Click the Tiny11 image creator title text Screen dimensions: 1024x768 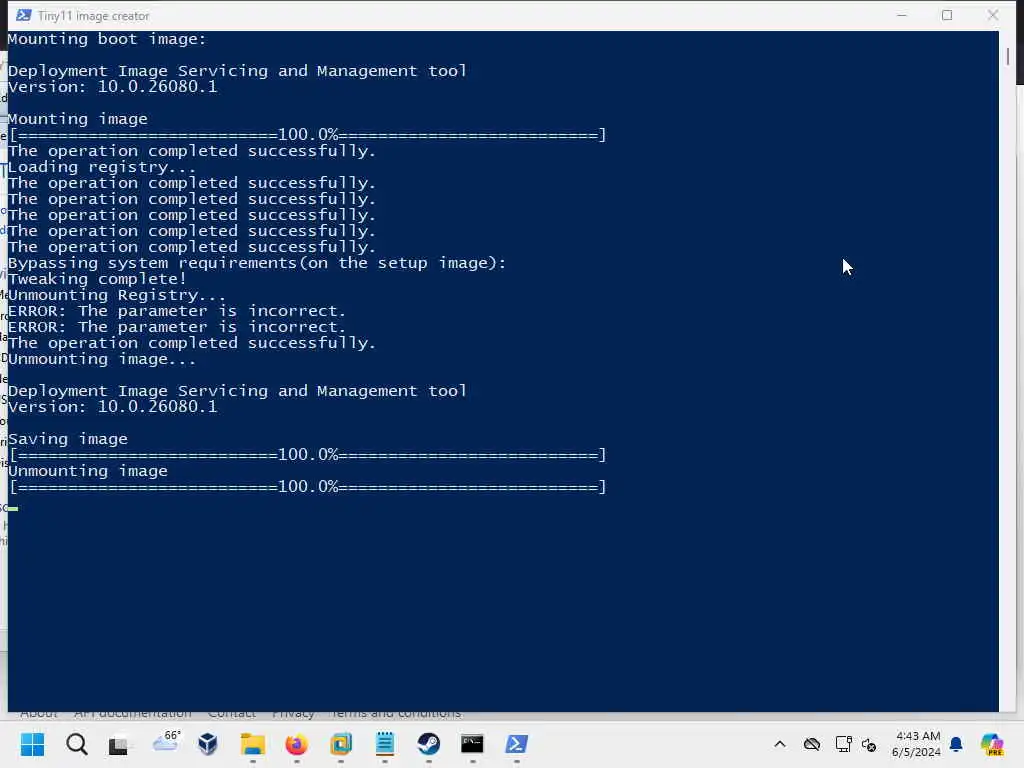(93, 16)
